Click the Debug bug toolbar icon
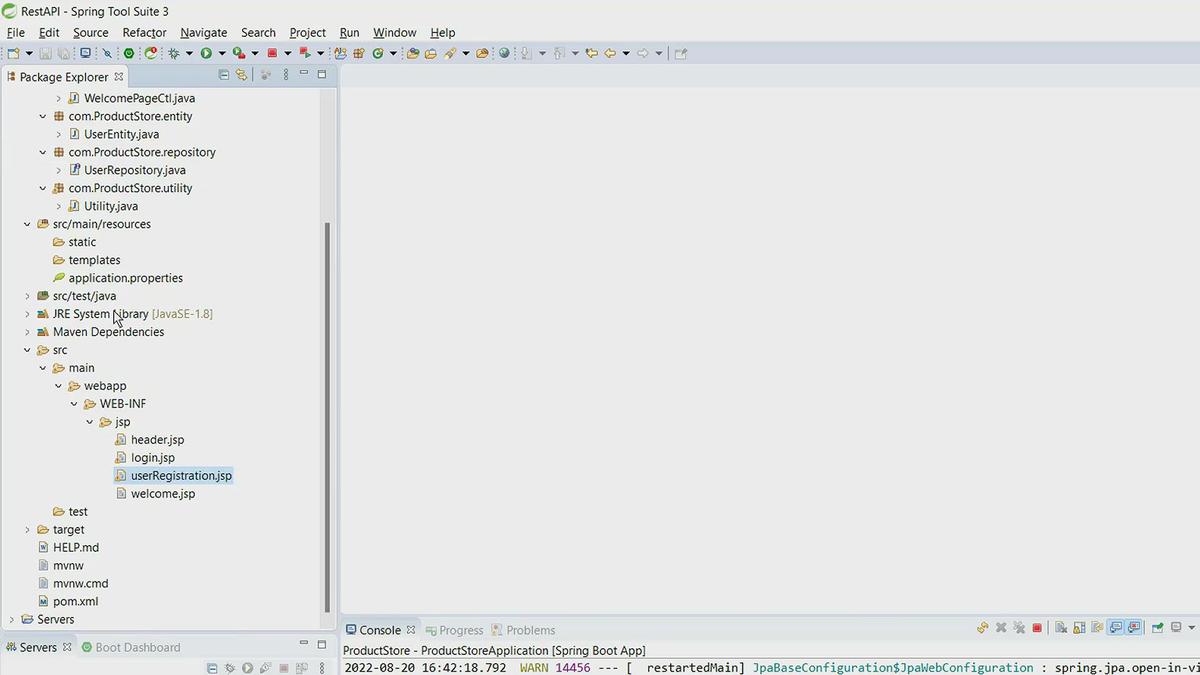The image size is (1200, 675). [173, 53]
